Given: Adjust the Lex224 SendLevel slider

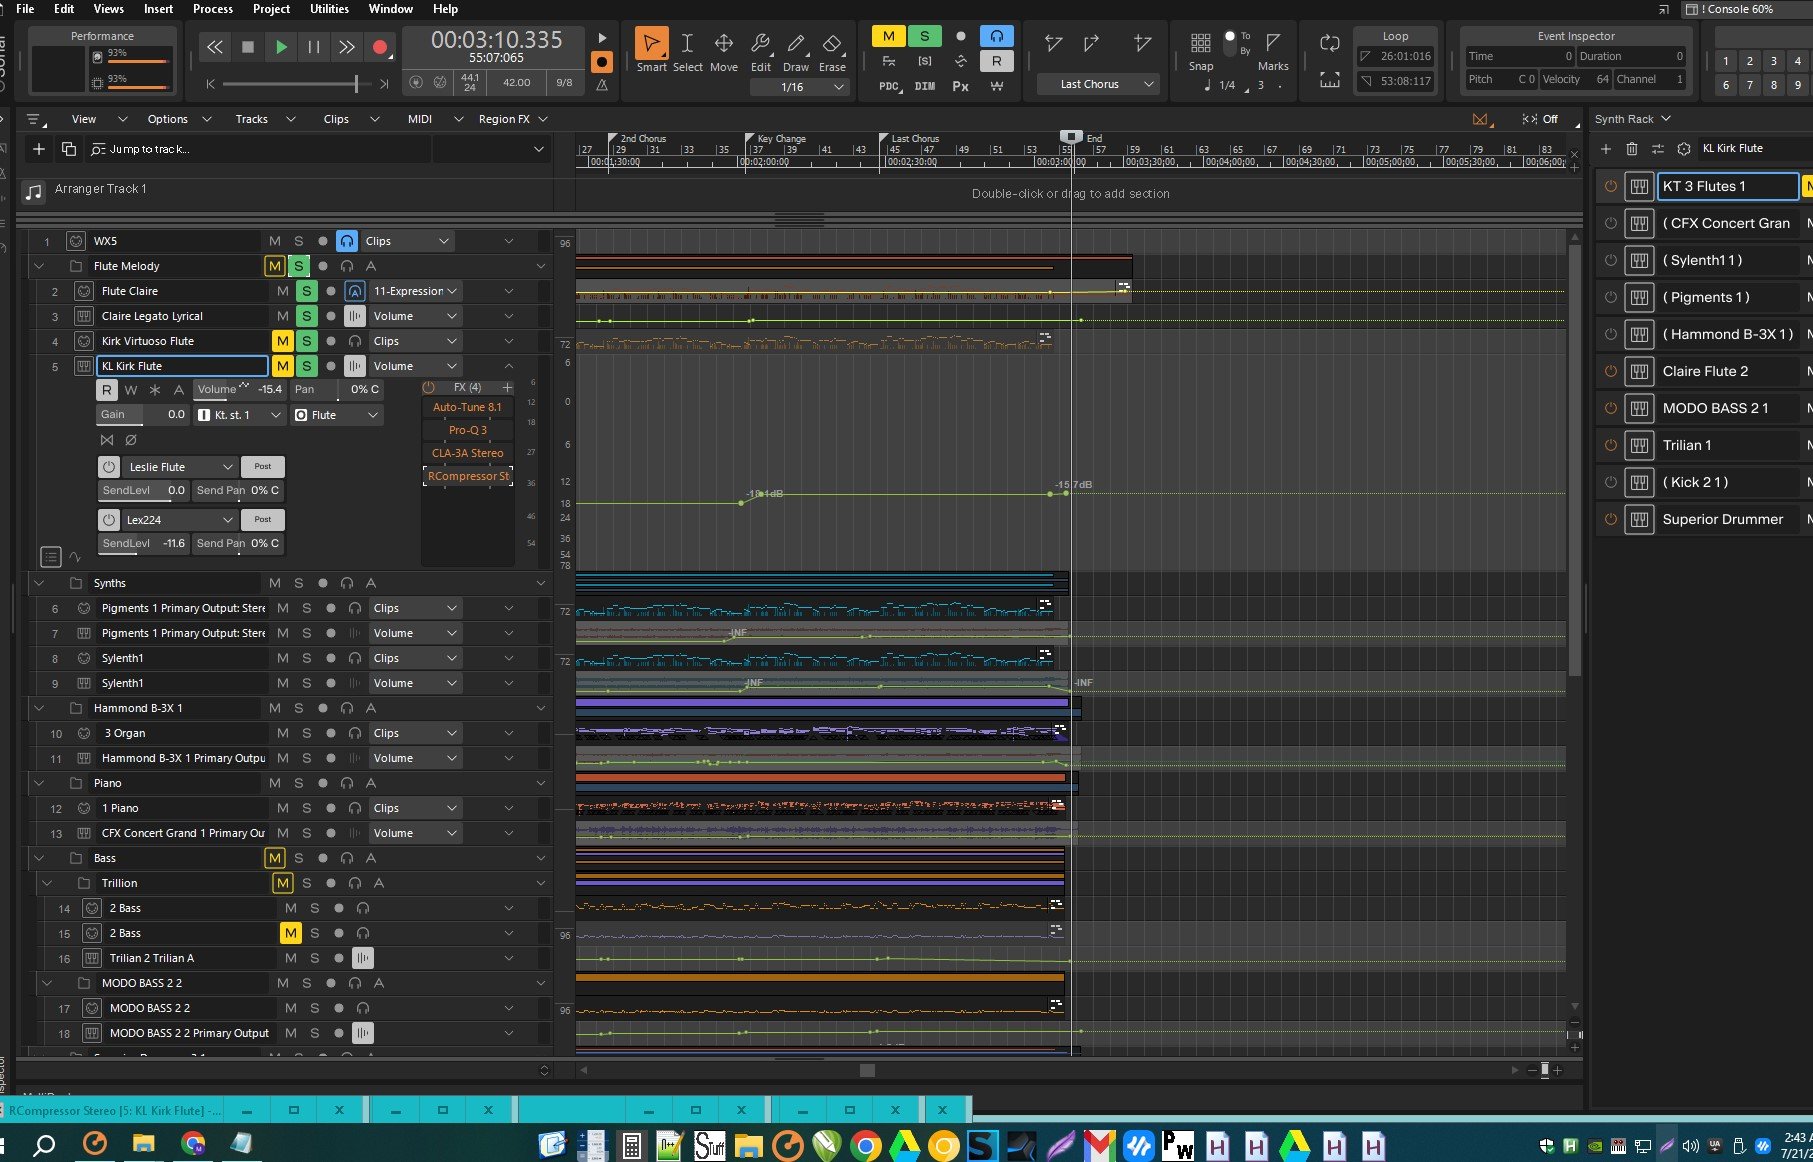Looking at the screenshot, I should [143, 543].
